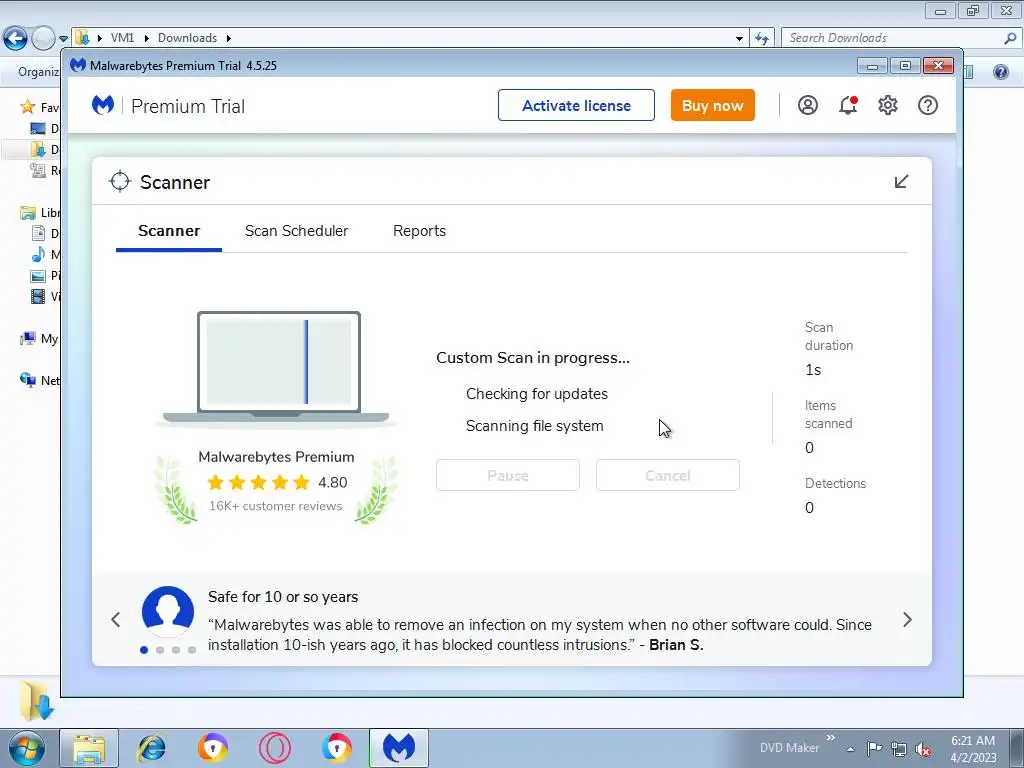Show the previous customer review
1024x768 pixels.
pyautogui.click(x=116, y=620)
